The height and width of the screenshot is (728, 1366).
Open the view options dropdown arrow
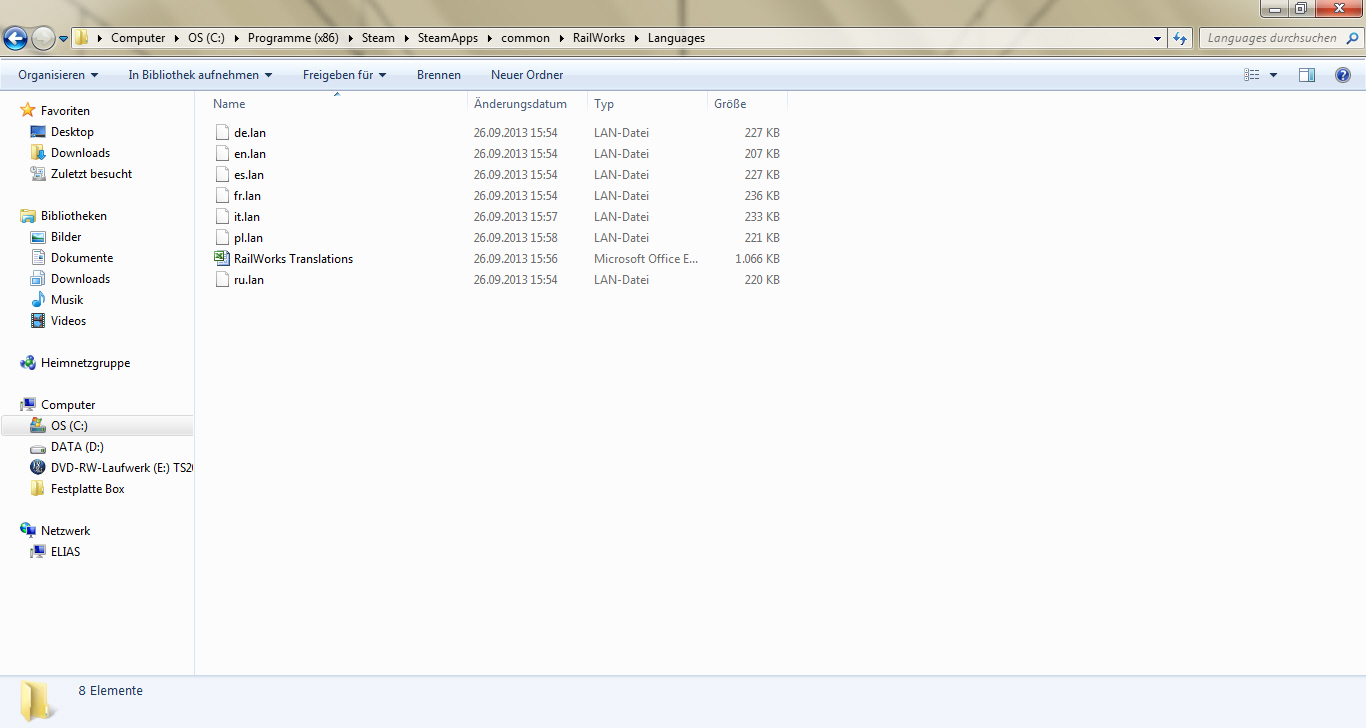[x=1273, y=75]
